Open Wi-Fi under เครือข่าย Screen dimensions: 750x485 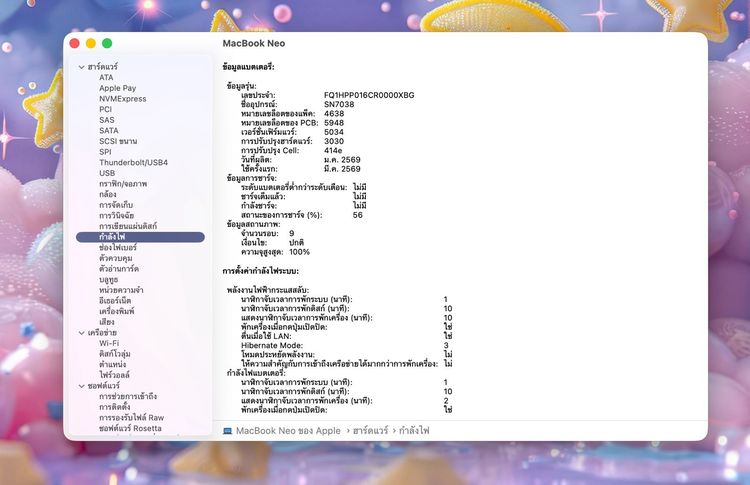pos(109,343)
